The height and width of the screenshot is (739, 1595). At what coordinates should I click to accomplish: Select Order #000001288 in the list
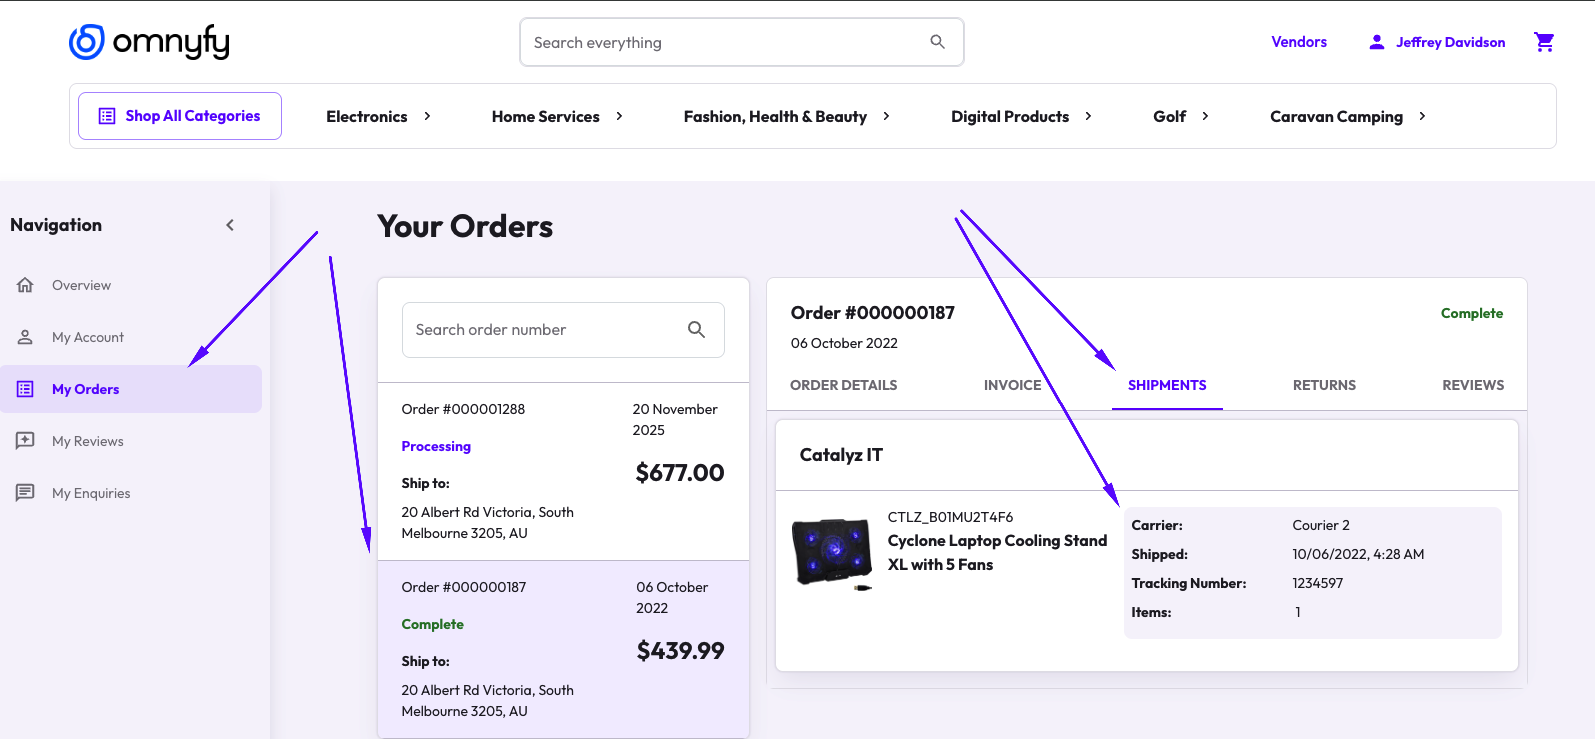coord(563,471)
